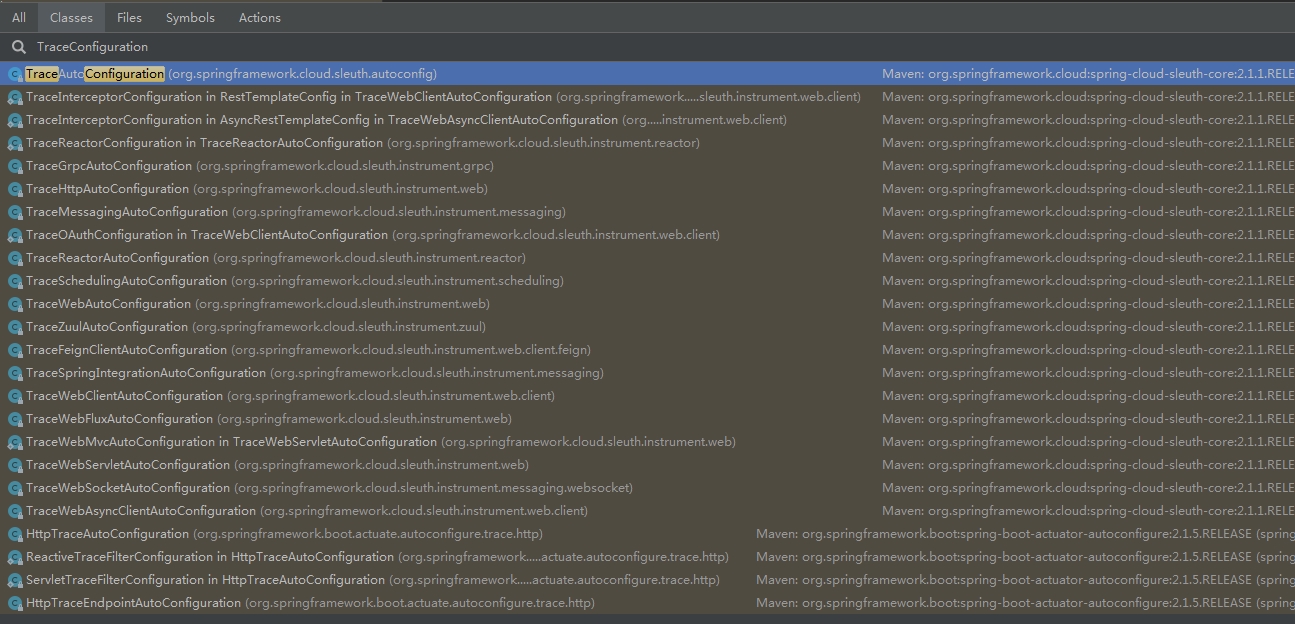Click class icon beside TraceWebAsyncClientAutoConfiguration
1295x624 pixels.
15,511
